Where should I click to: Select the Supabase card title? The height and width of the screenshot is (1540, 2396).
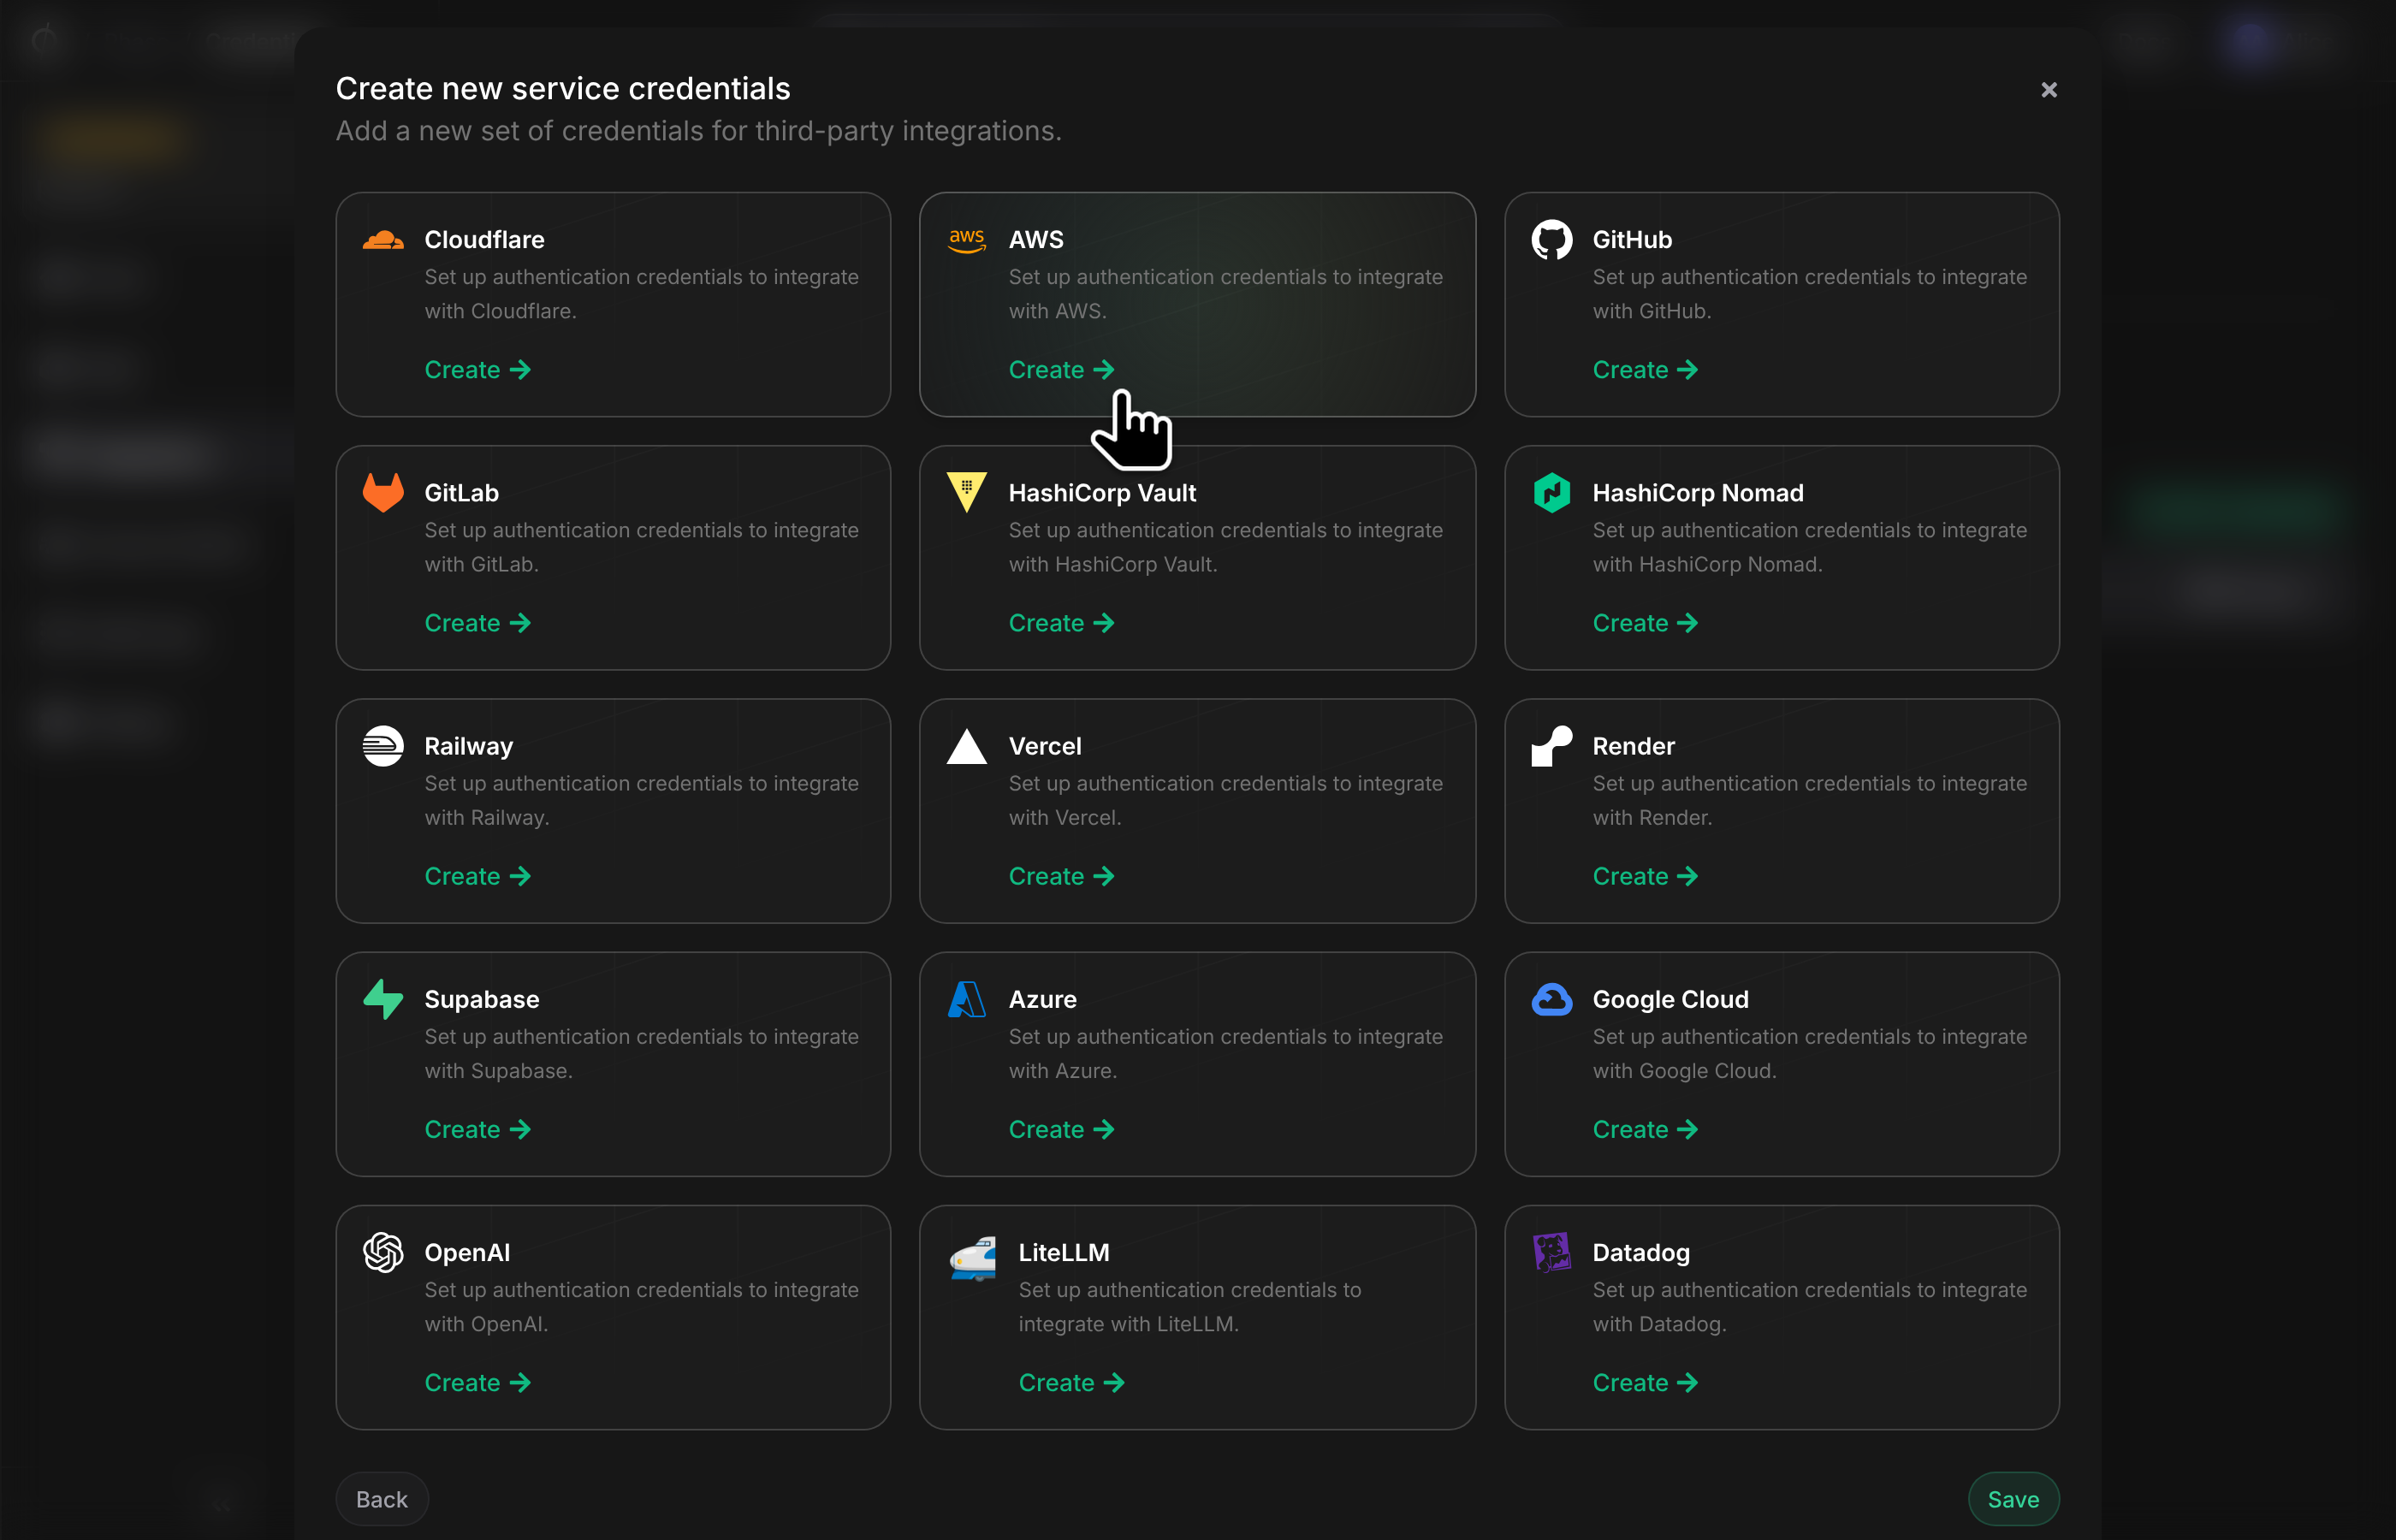pyautogui.click(x=481, y=999)
